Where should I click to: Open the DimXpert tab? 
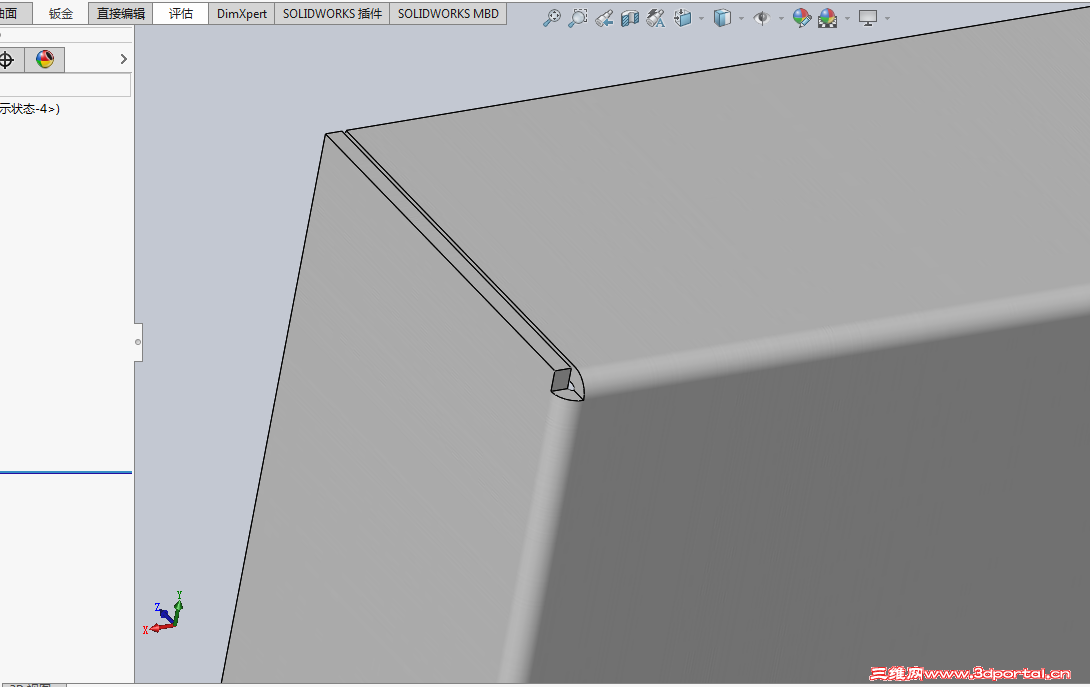pos(241,13)
